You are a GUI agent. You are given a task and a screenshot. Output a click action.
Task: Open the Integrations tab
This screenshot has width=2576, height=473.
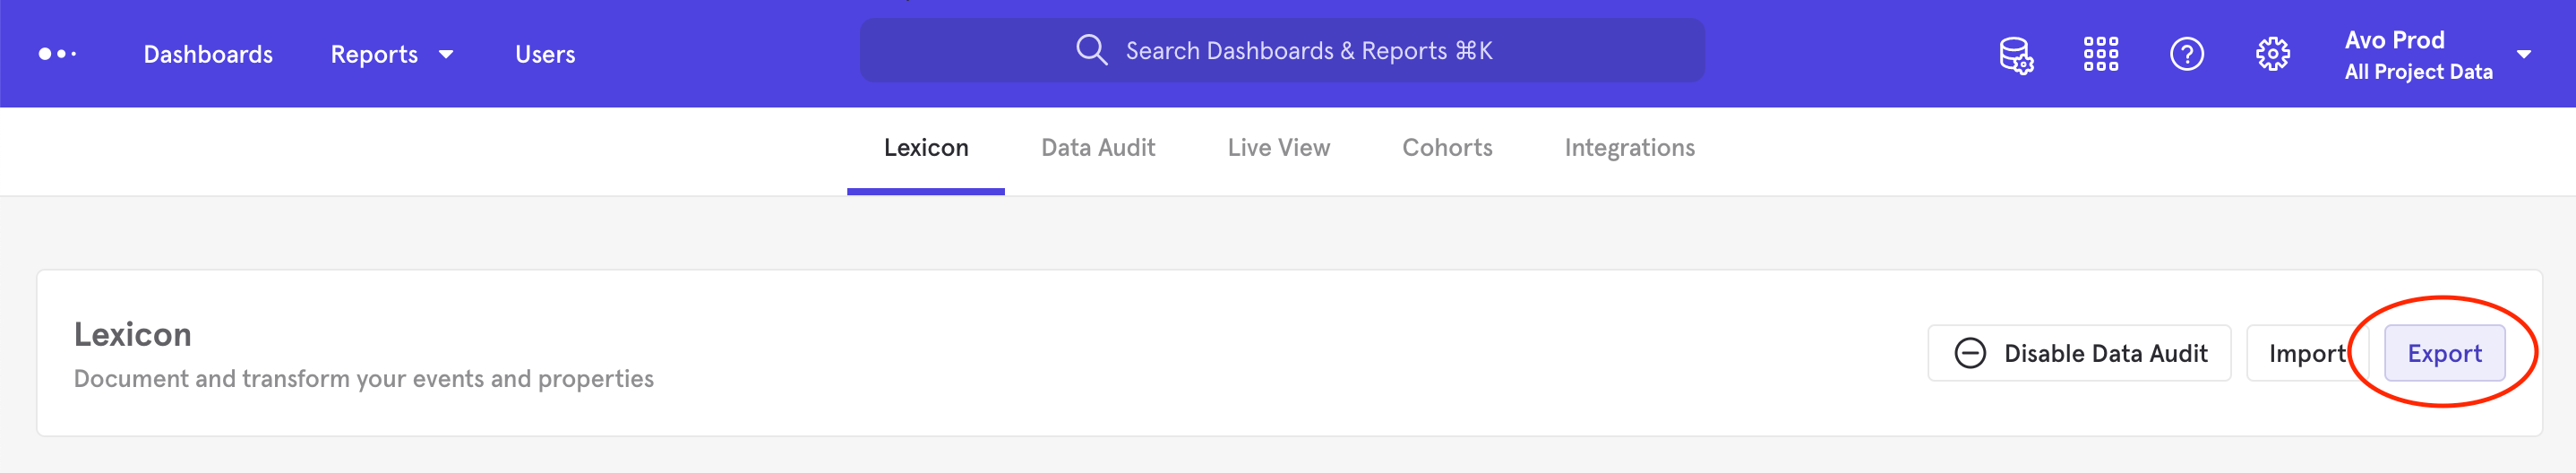(1629, 148)
